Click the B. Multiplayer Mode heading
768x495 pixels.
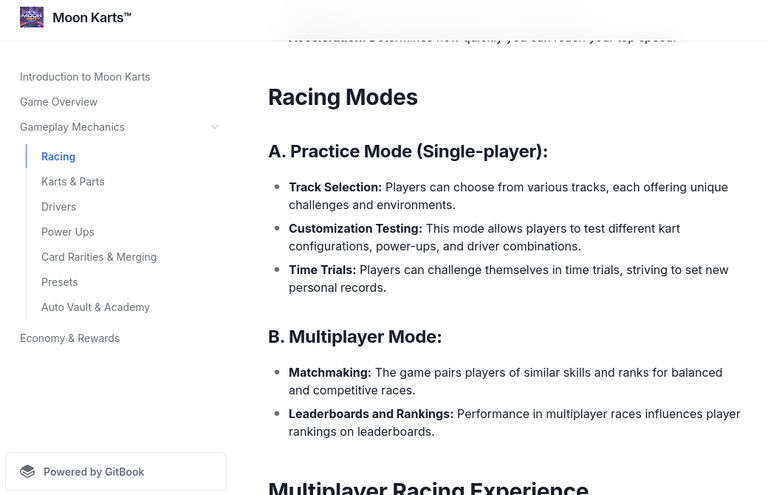[355, 337]
